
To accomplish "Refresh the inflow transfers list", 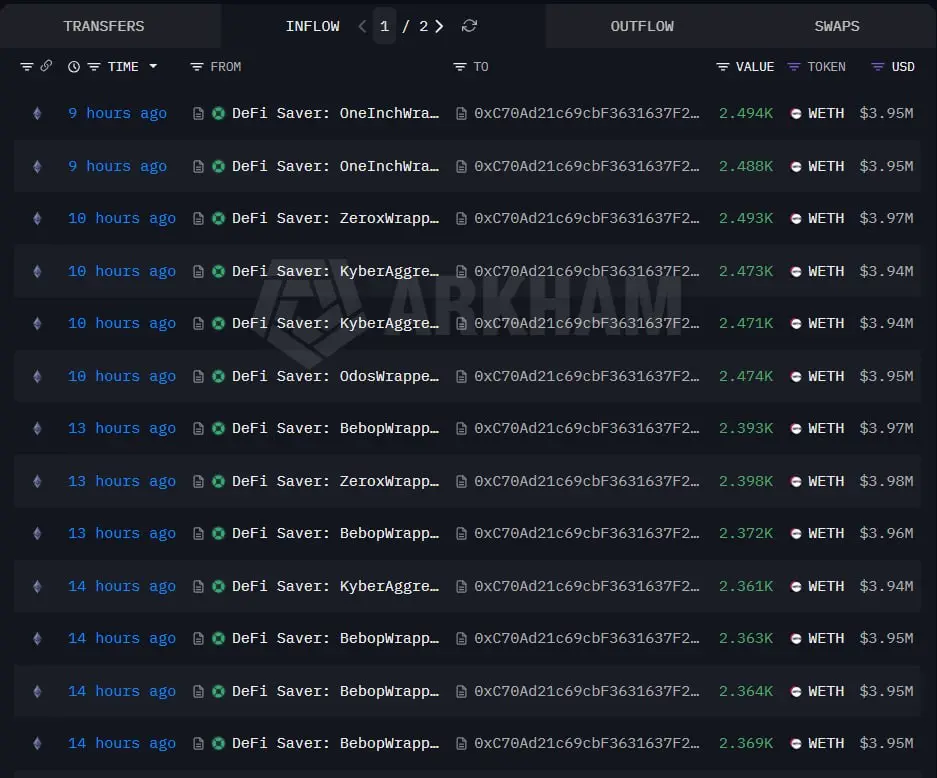I will (470, 26).
